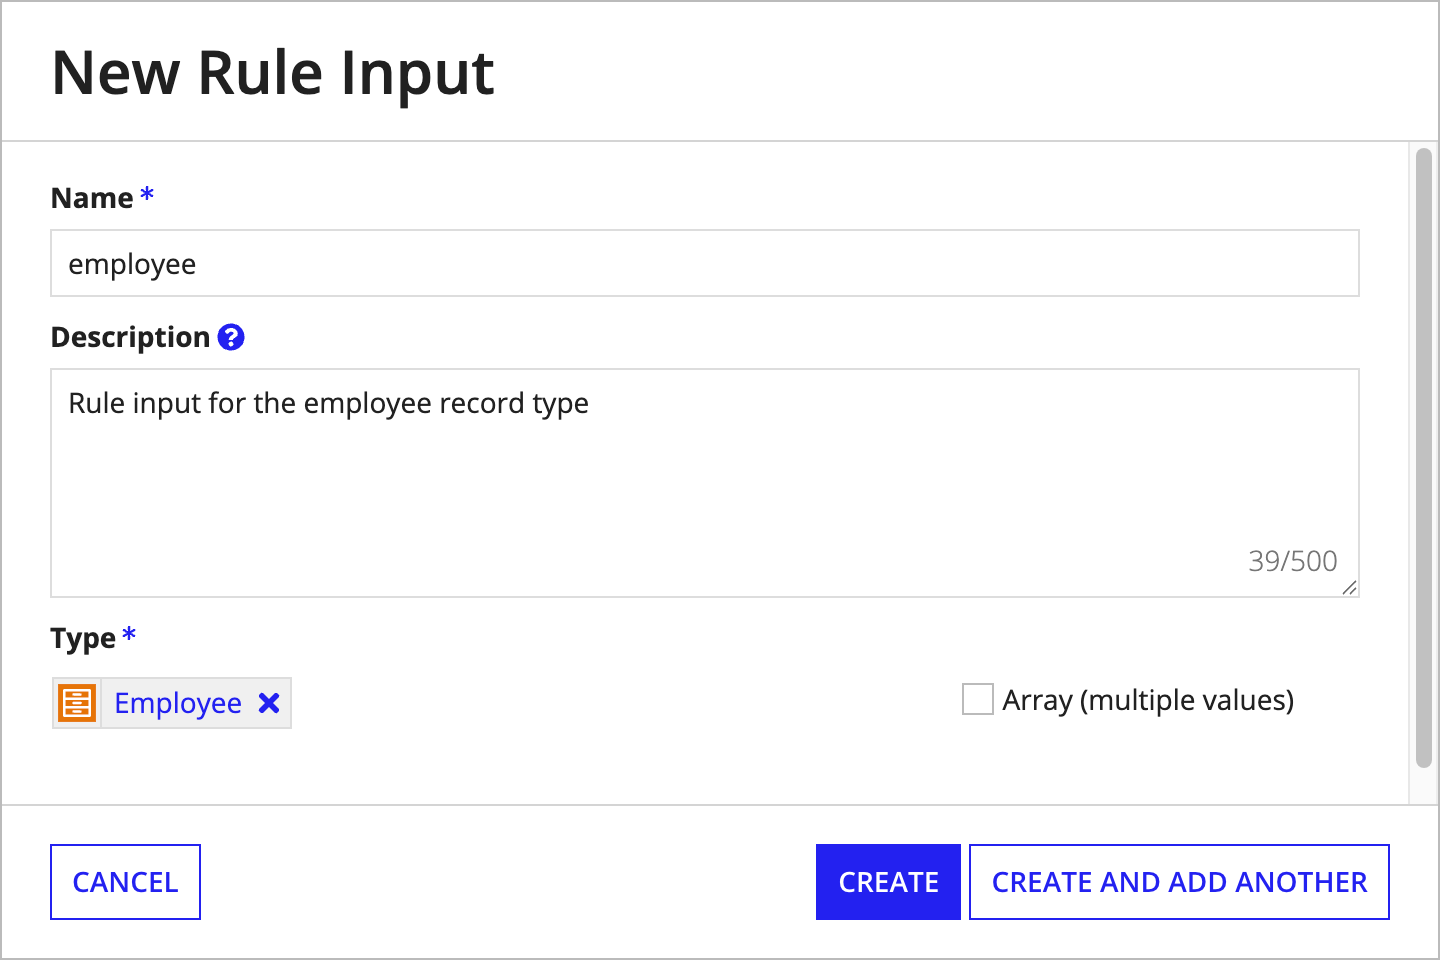
Task: Enable the Array (multiple values) checkbox
Action: 977,699
